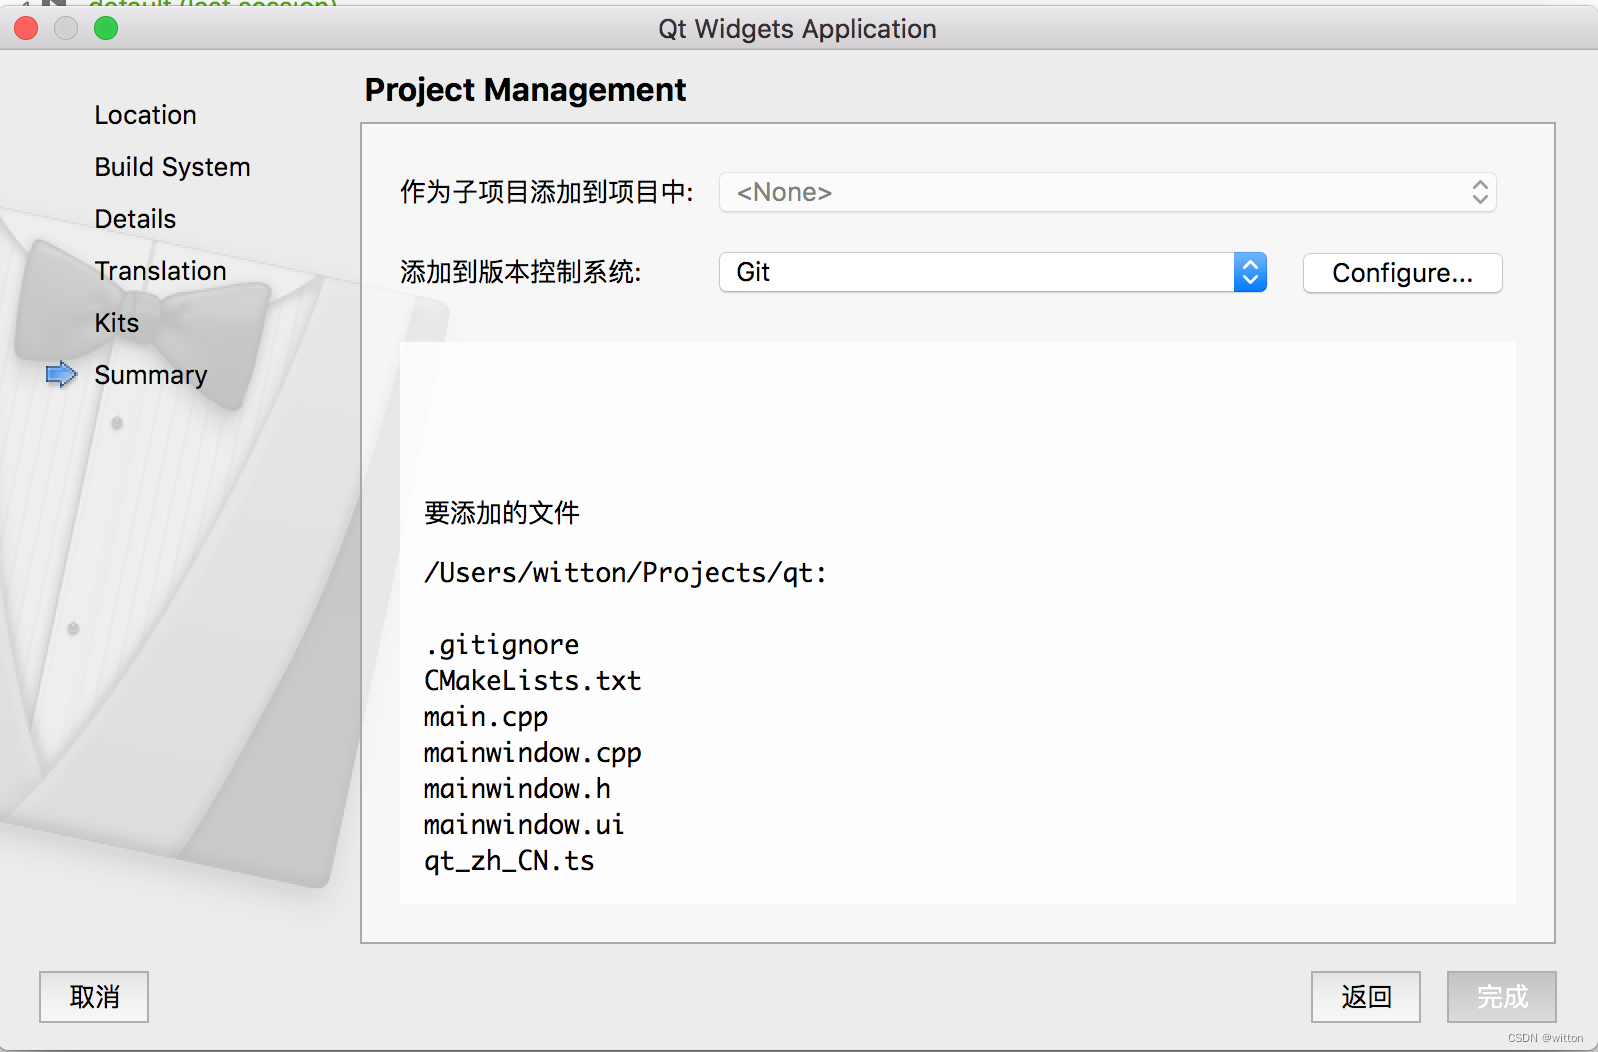Select the Build System wizard step
Screen dimensions: 1598x1052
coord(172,167)
